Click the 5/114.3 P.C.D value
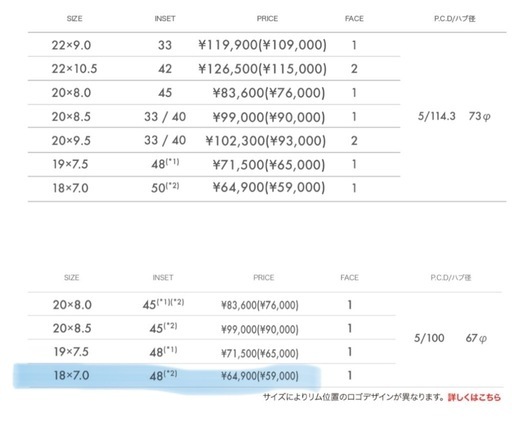 437,116
